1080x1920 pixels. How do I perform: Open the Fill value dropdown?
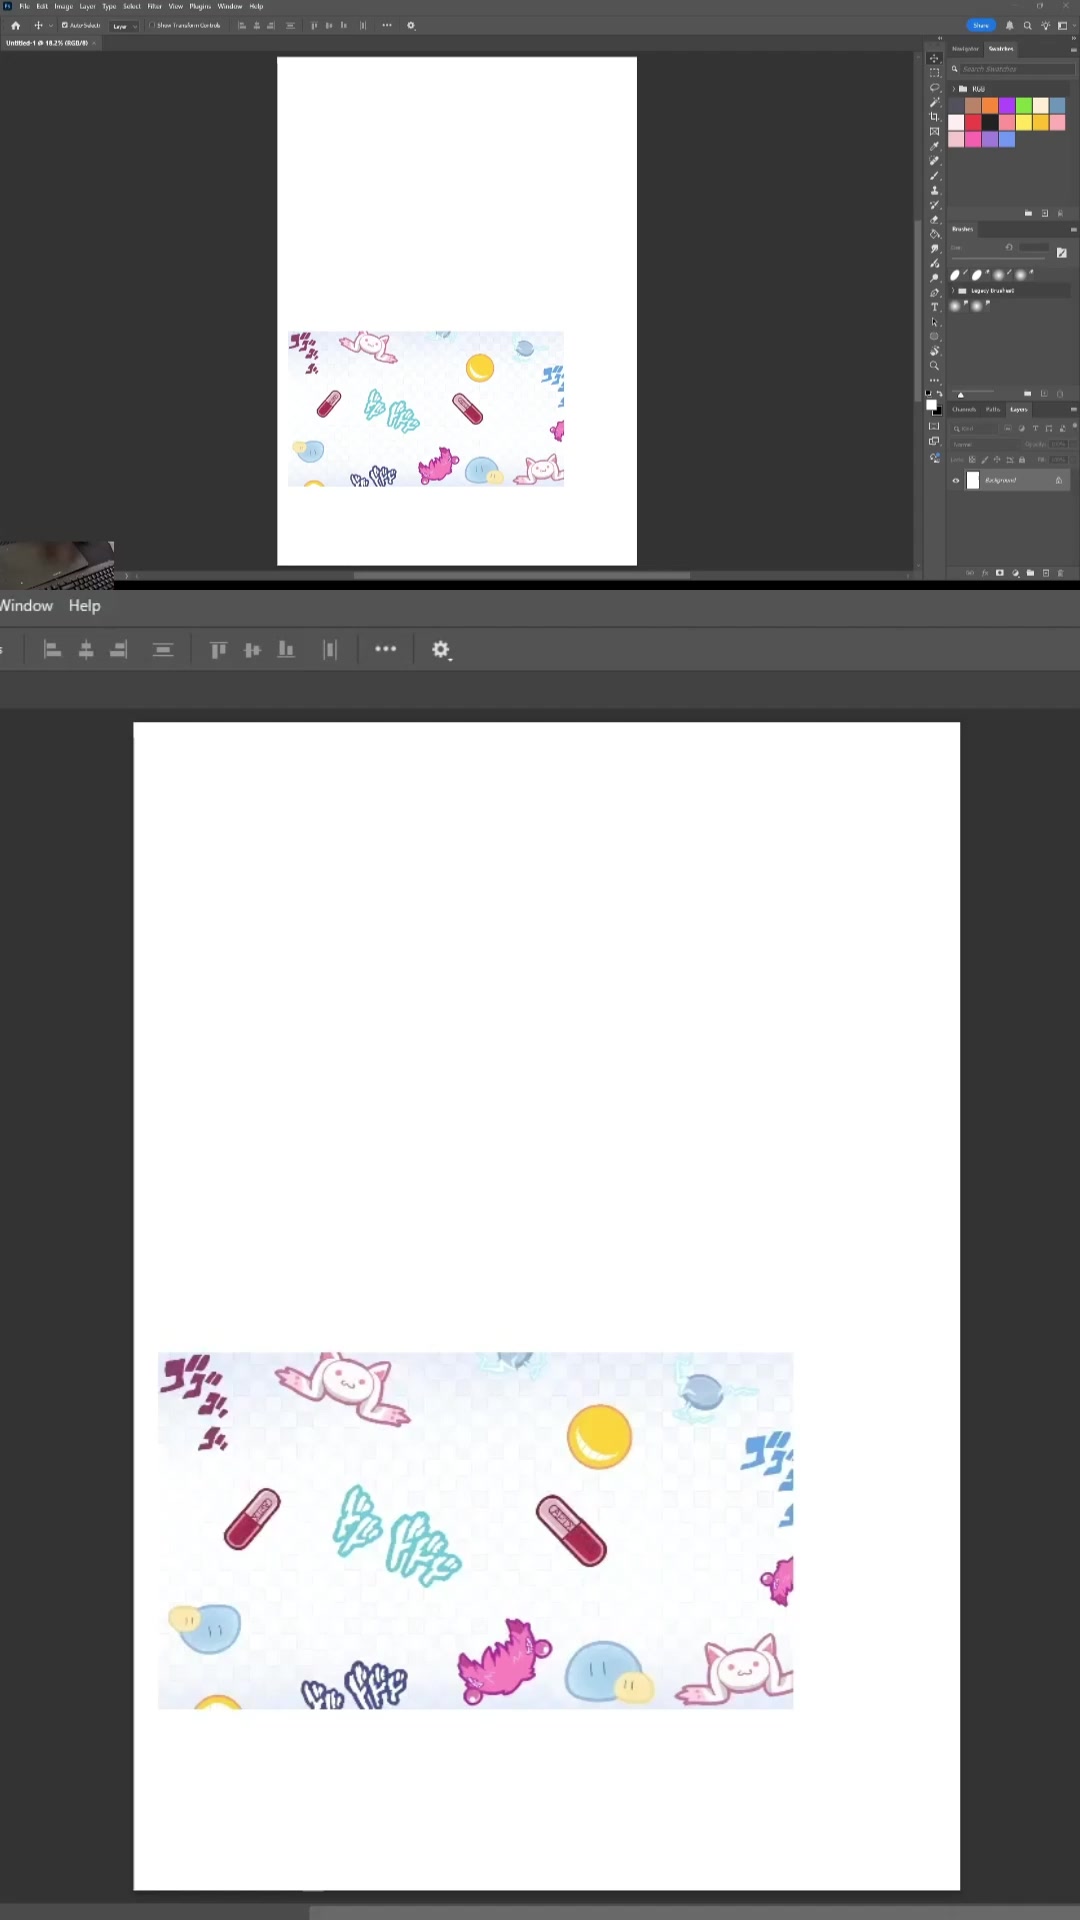click(x=1073, y=460)
